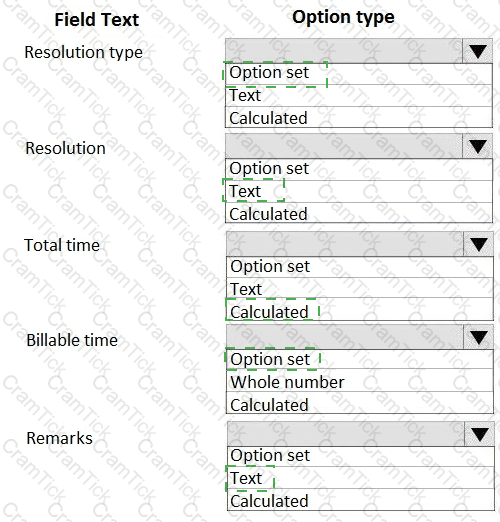Open the Resolution type dropdown arrow
Viewport: 500px width, 522px height.
477,51
